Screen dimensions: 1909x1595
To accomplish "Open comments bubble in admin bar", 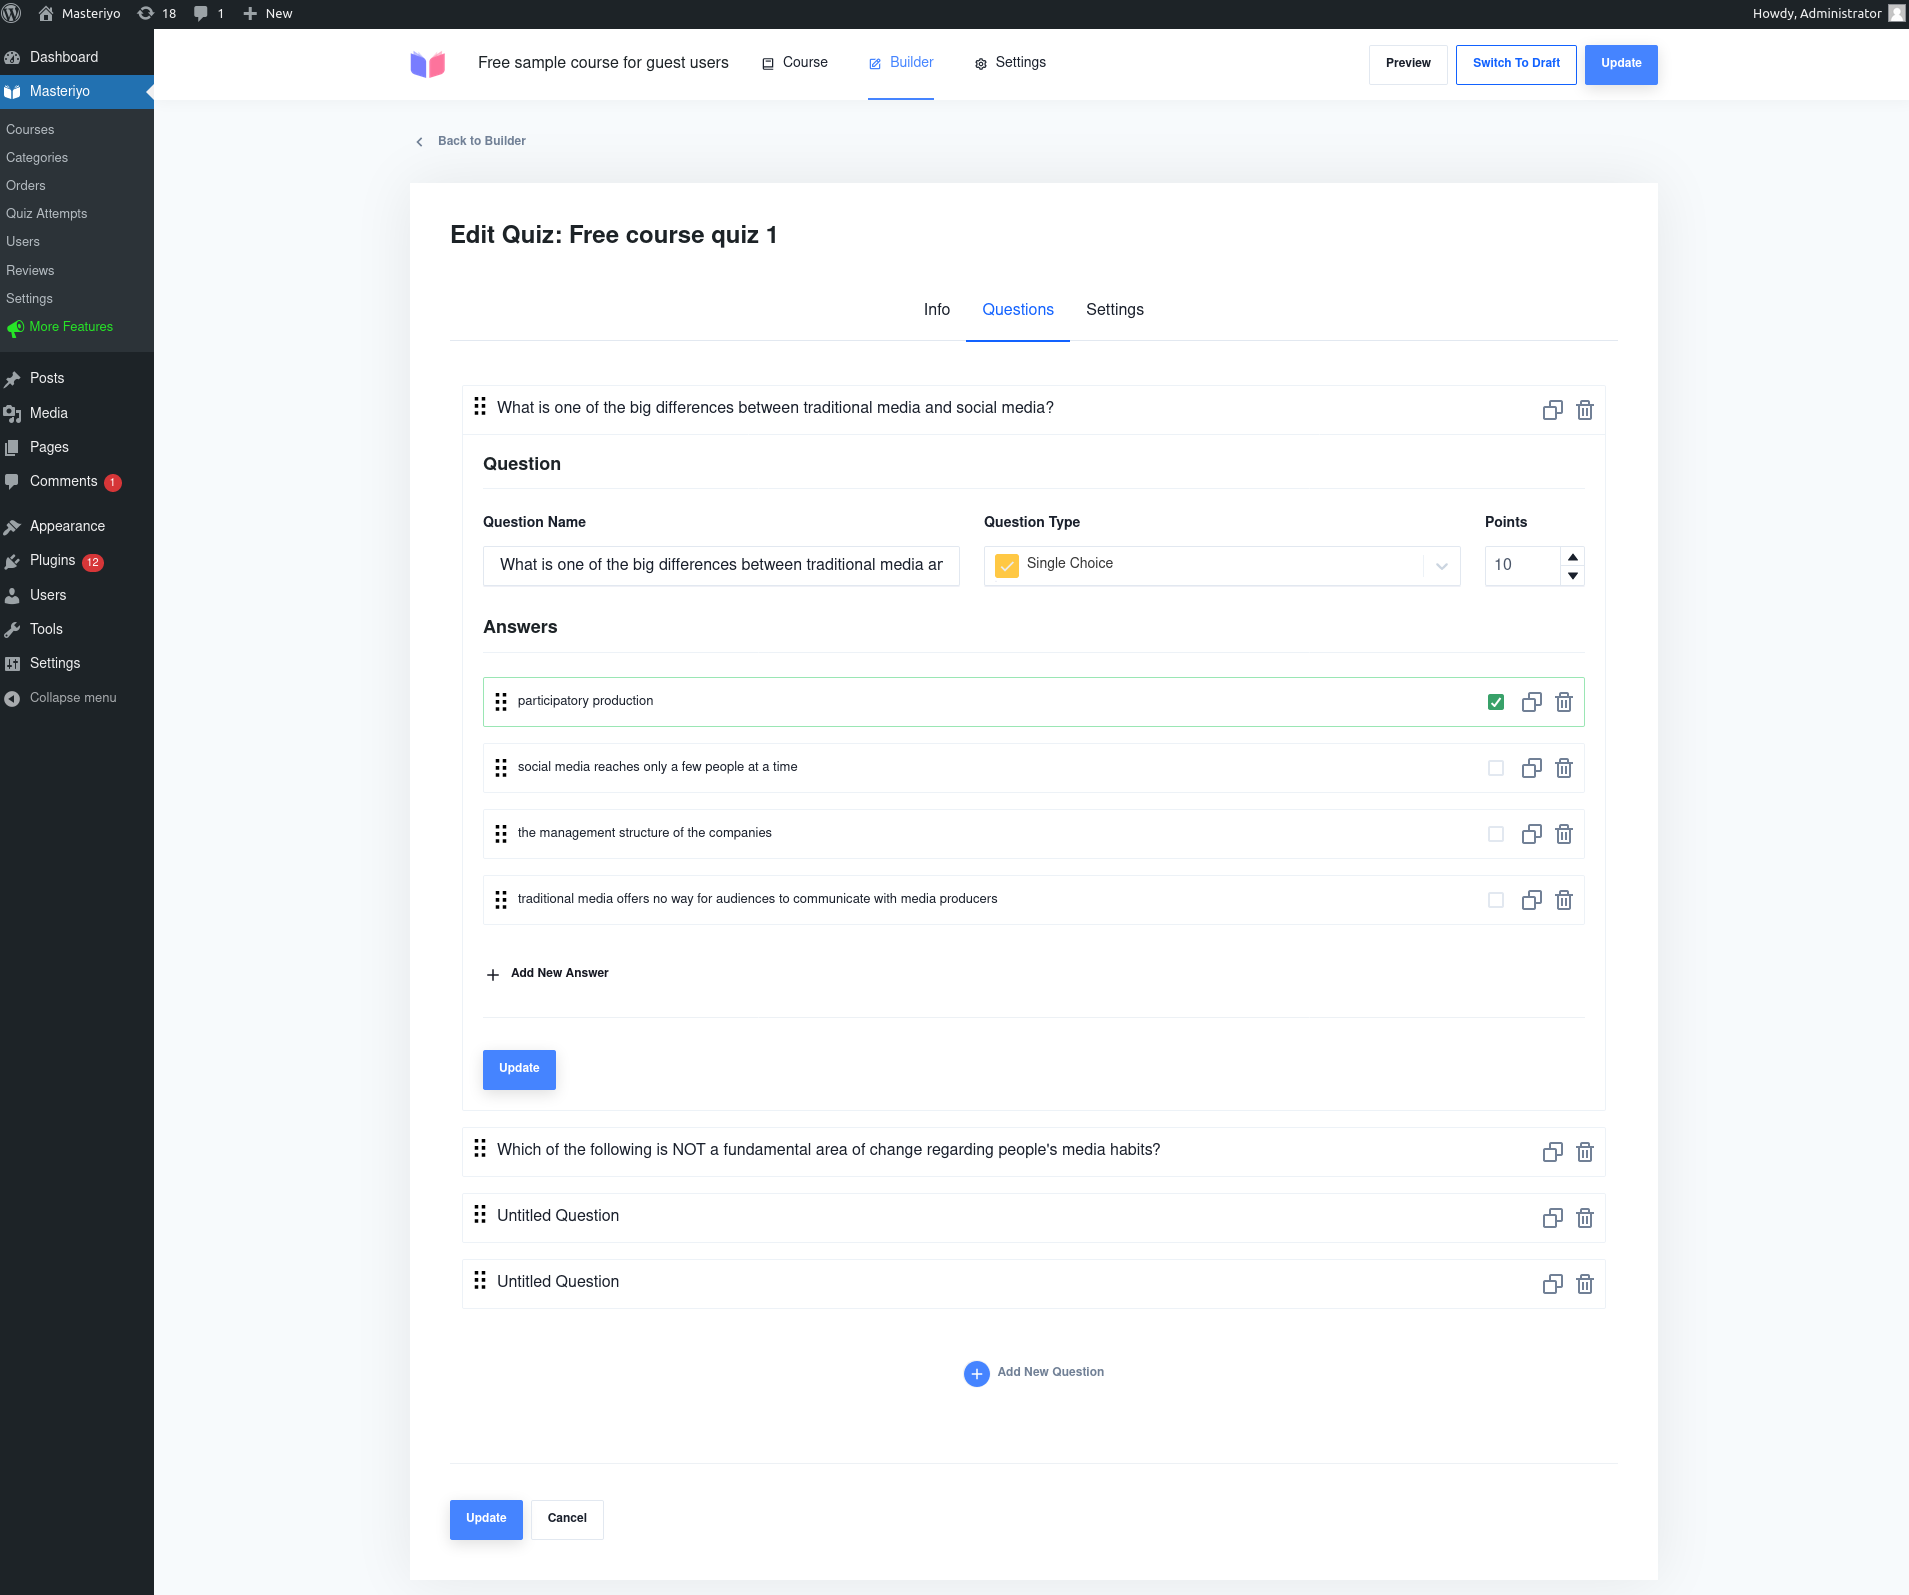I will (x=209, y=13).
